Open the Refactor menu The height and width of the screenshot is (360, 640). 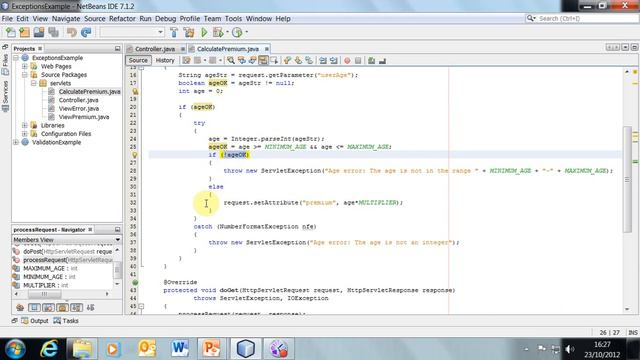[x=122, y=19]
